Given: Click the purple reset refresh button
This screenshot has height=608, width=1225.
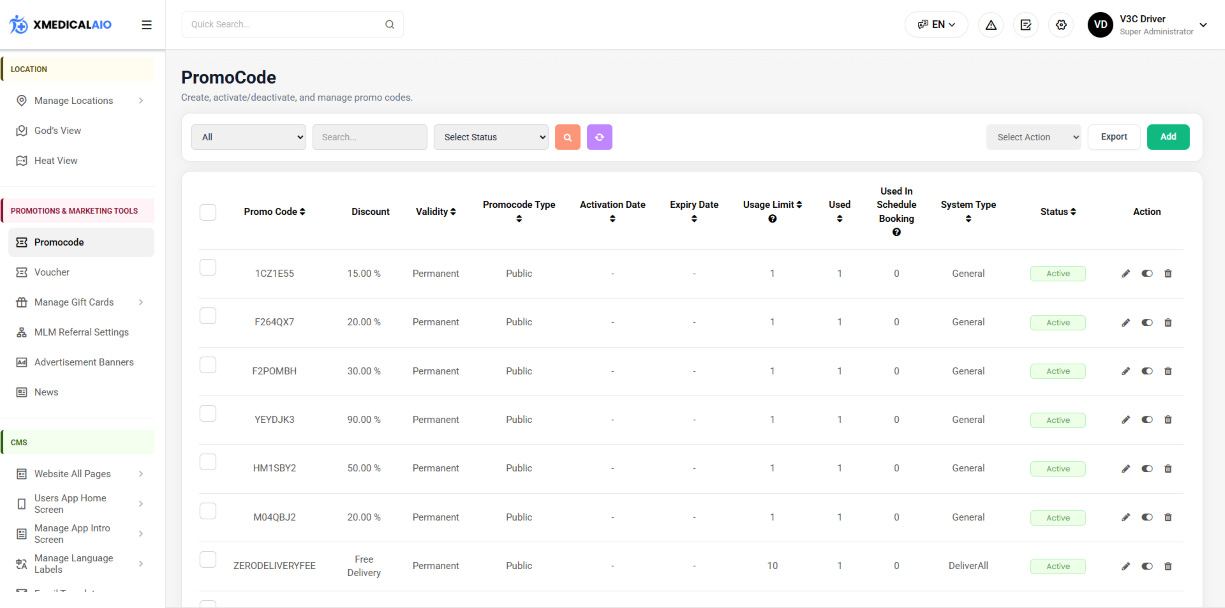Looking at the screenshot, I should tap(599, 137).
